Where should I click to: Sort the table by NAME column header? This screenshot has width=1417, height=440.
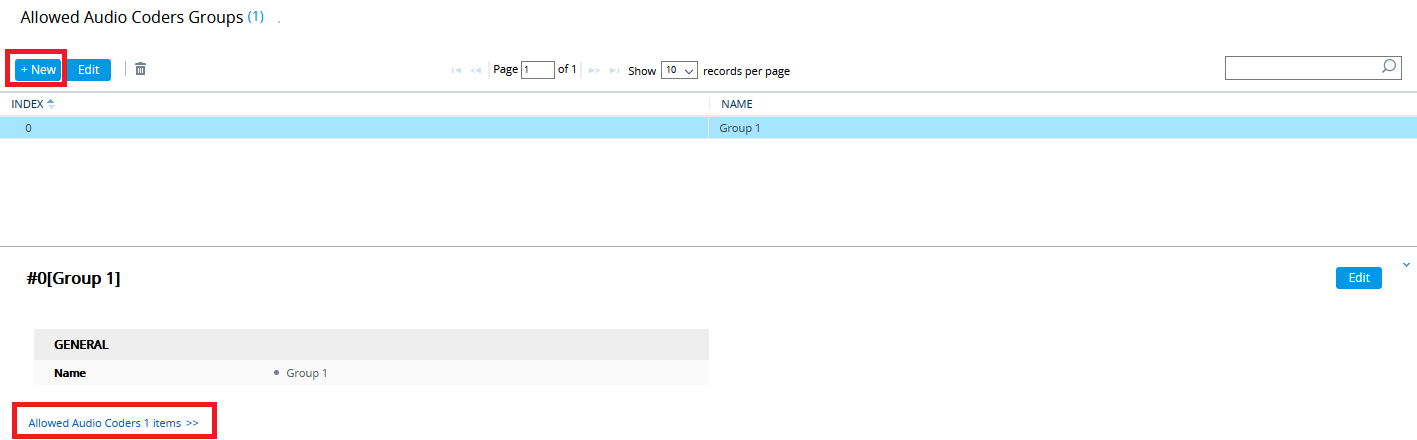[737, 104]
